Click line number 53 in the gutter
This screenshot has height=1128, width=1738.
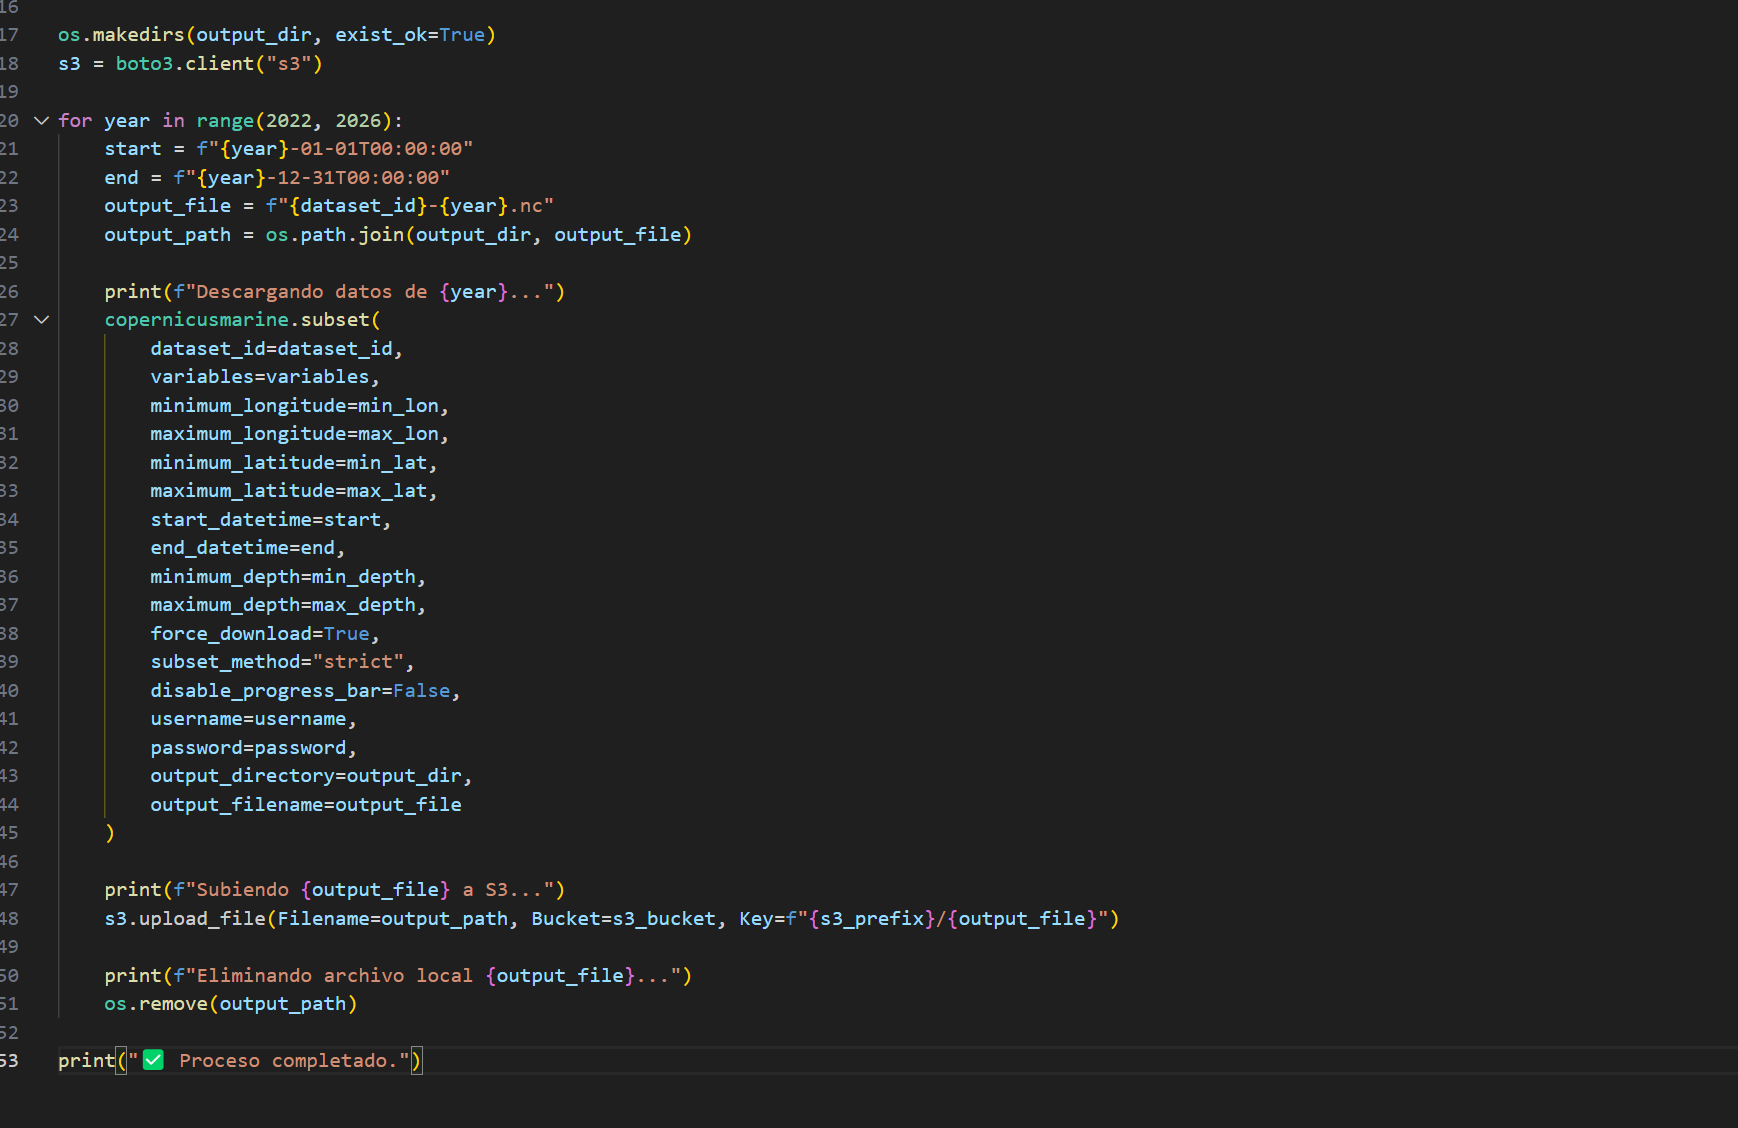9,1060
